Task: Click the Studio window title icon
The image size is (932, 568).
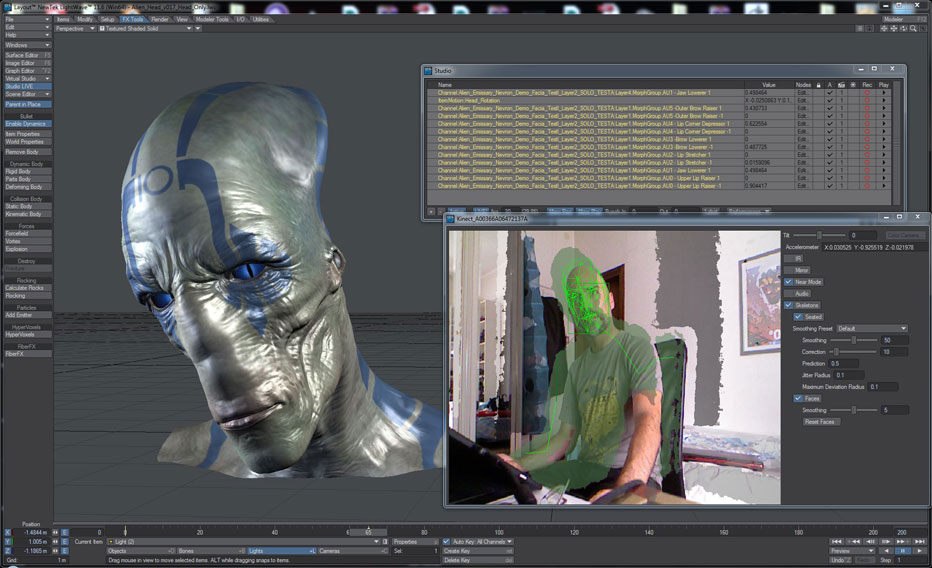Action: point(428,72)
